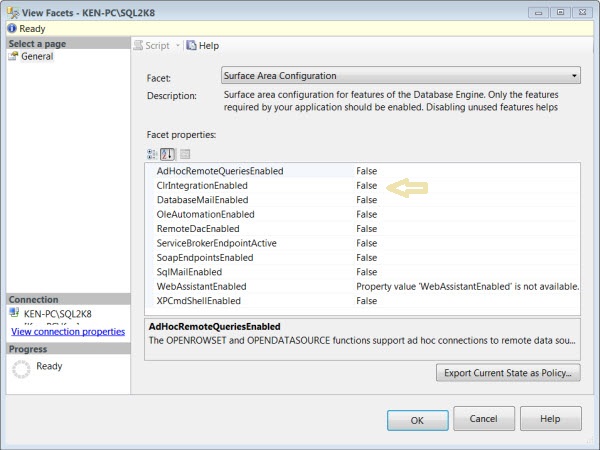Click the Ready information icon
Viewport: 600px width, 450px height.
12,28
